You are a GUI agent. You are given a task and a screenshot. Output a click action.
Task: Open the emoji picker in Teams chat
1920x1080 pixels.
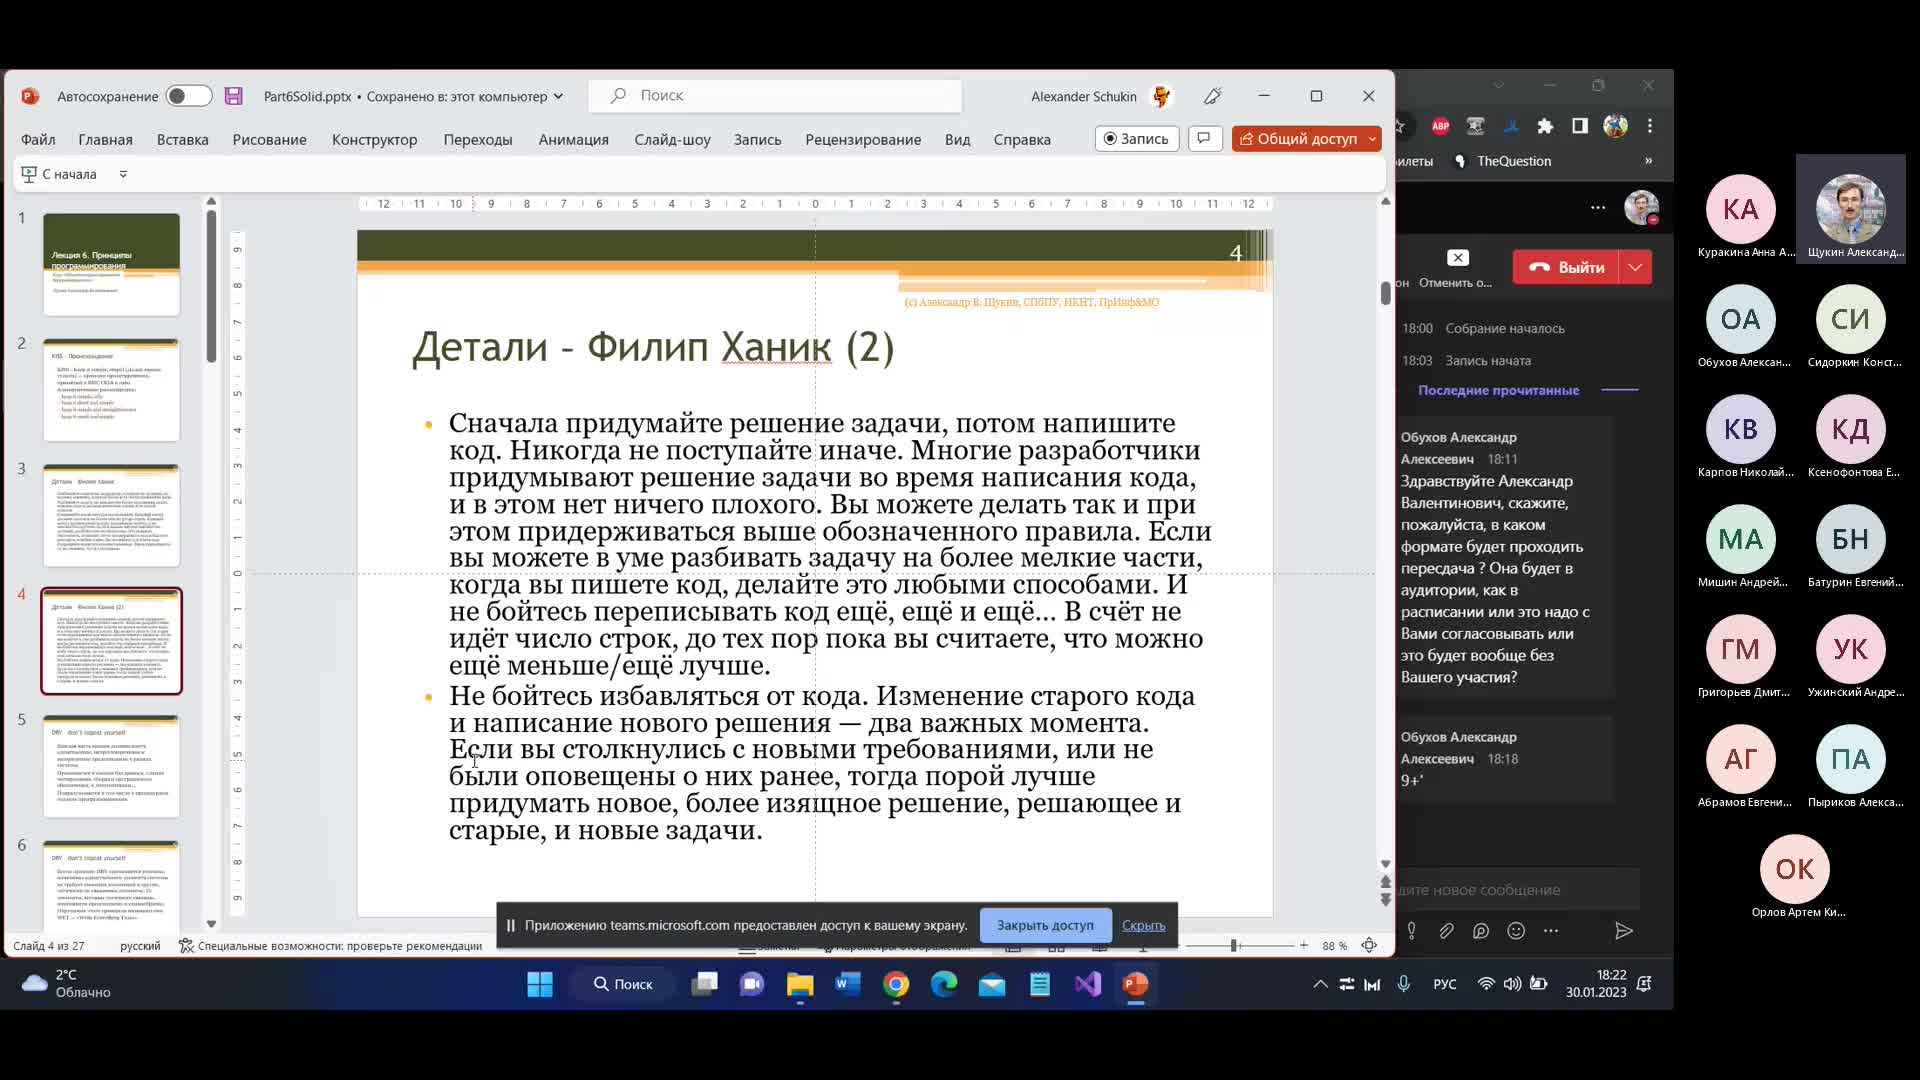(1516, 931)
